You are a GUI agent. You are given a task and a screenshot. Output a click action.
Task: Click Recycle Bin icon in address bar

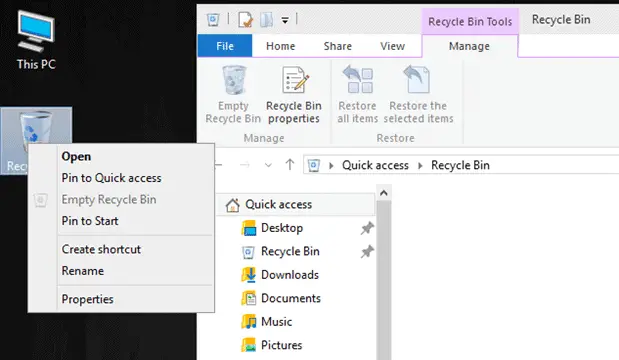(x=313, y=165)
